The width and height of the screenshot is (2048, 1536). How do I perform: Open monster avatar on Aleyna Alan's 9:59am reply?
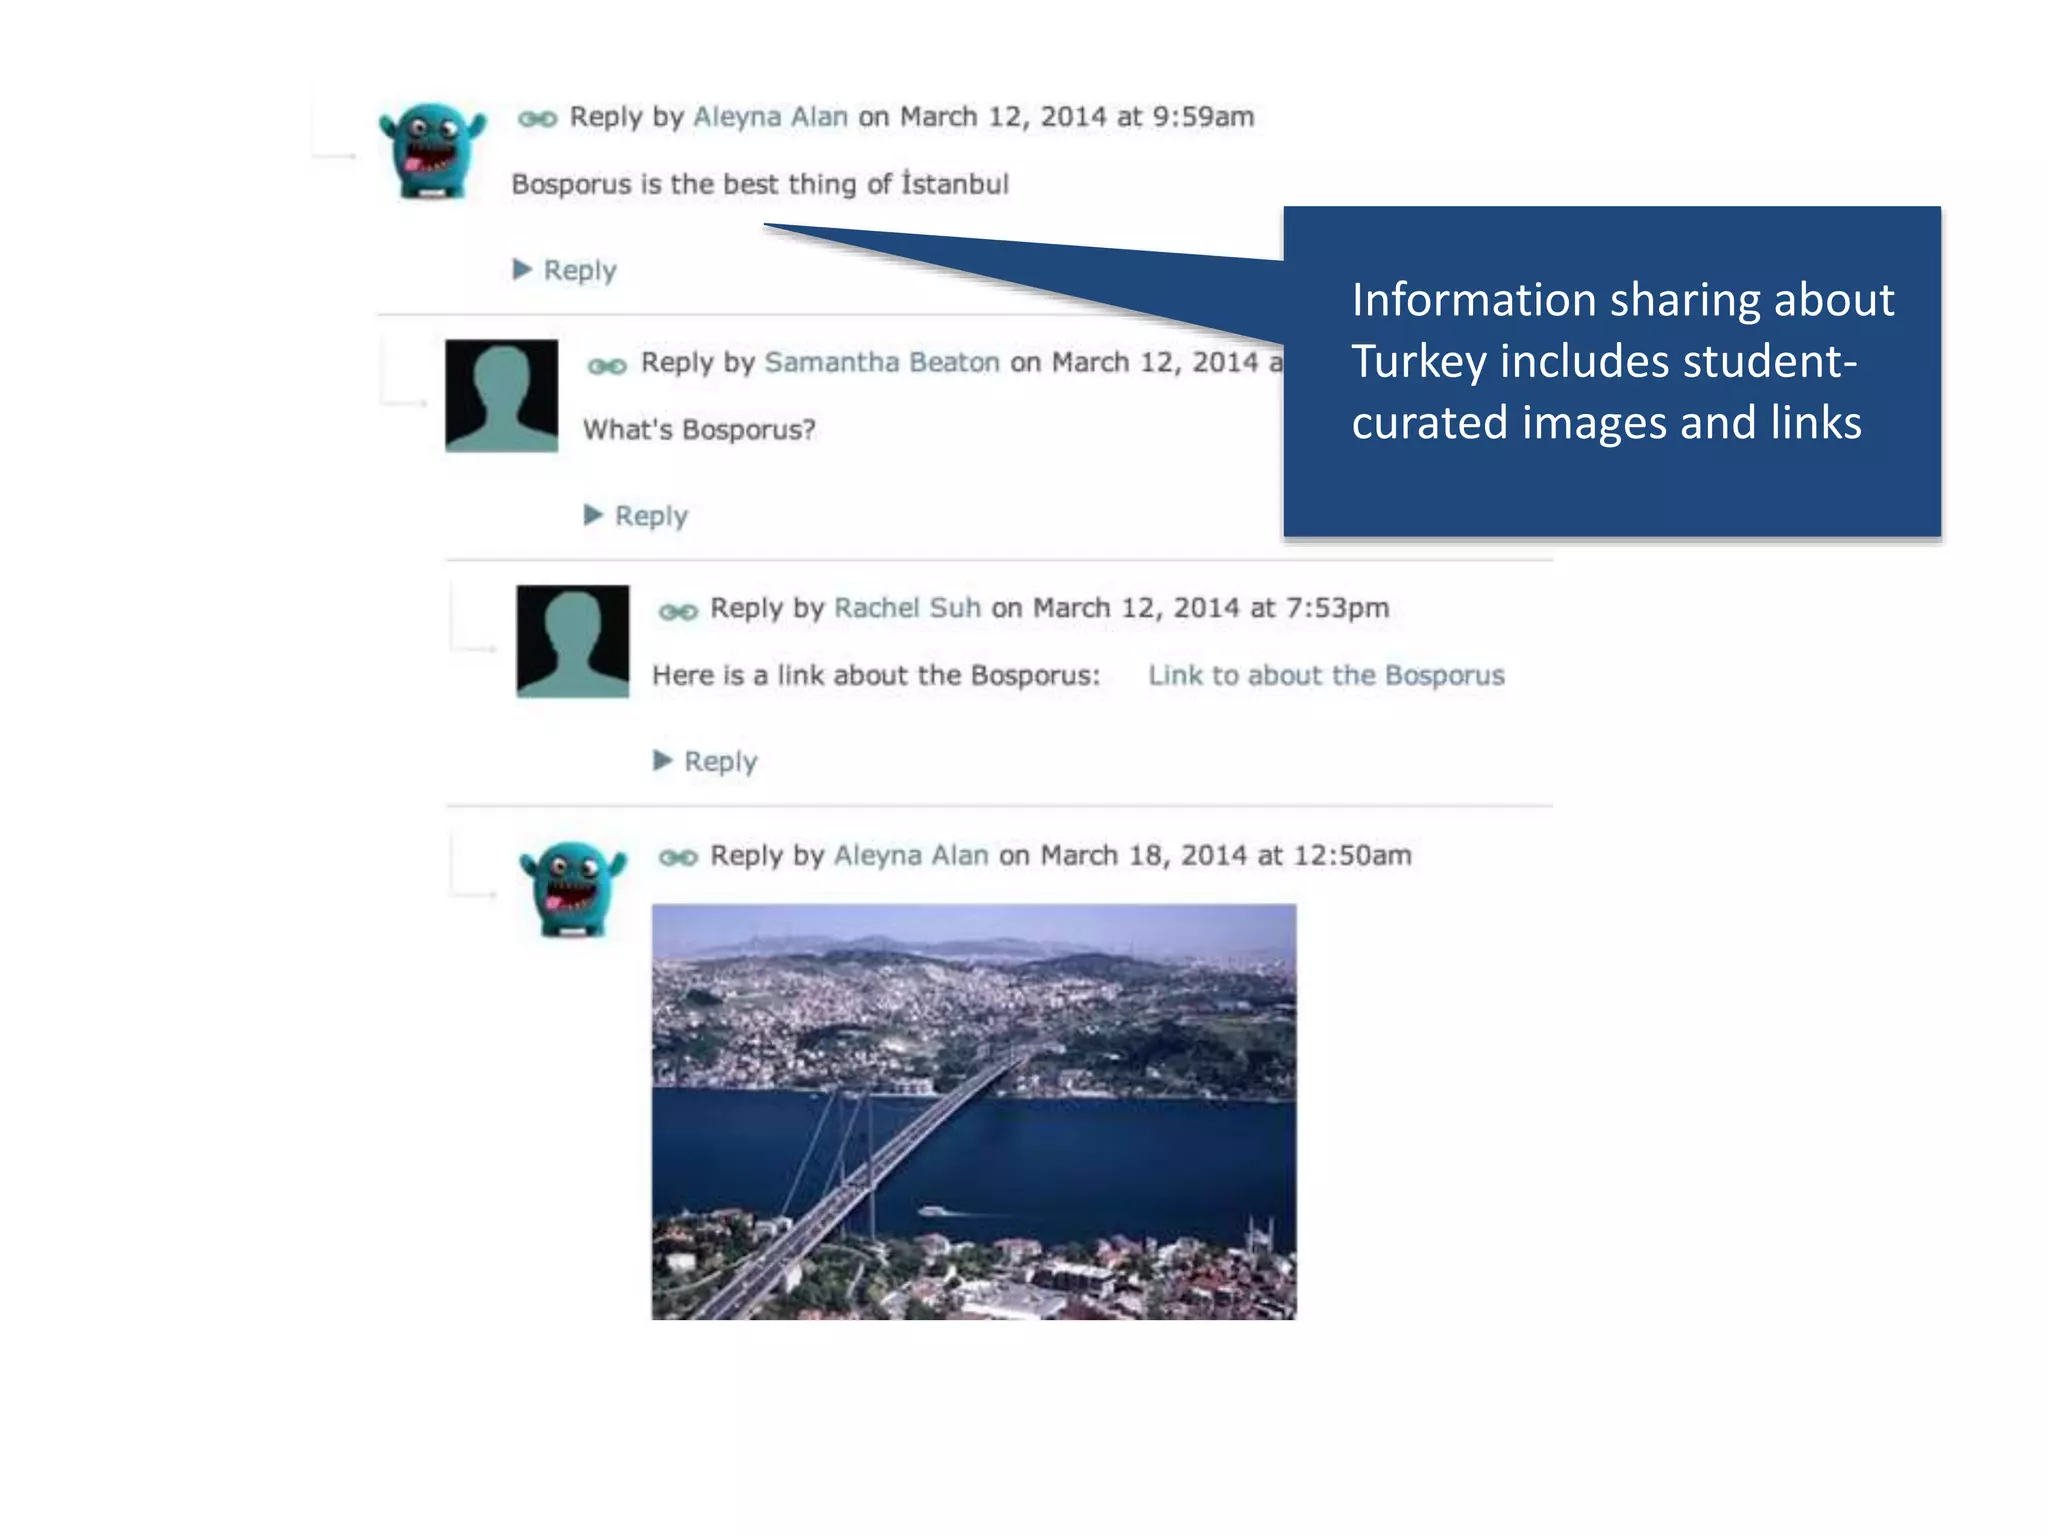pyautogui.click(x=432, y=150)
